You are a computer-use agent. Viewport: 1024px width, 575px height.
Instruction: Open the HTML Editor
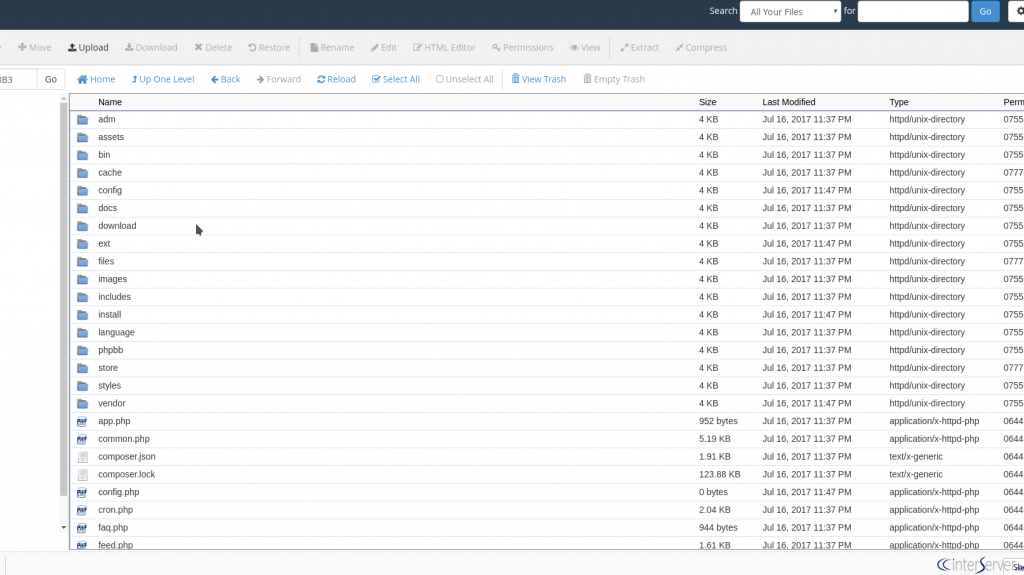[444, 47]
